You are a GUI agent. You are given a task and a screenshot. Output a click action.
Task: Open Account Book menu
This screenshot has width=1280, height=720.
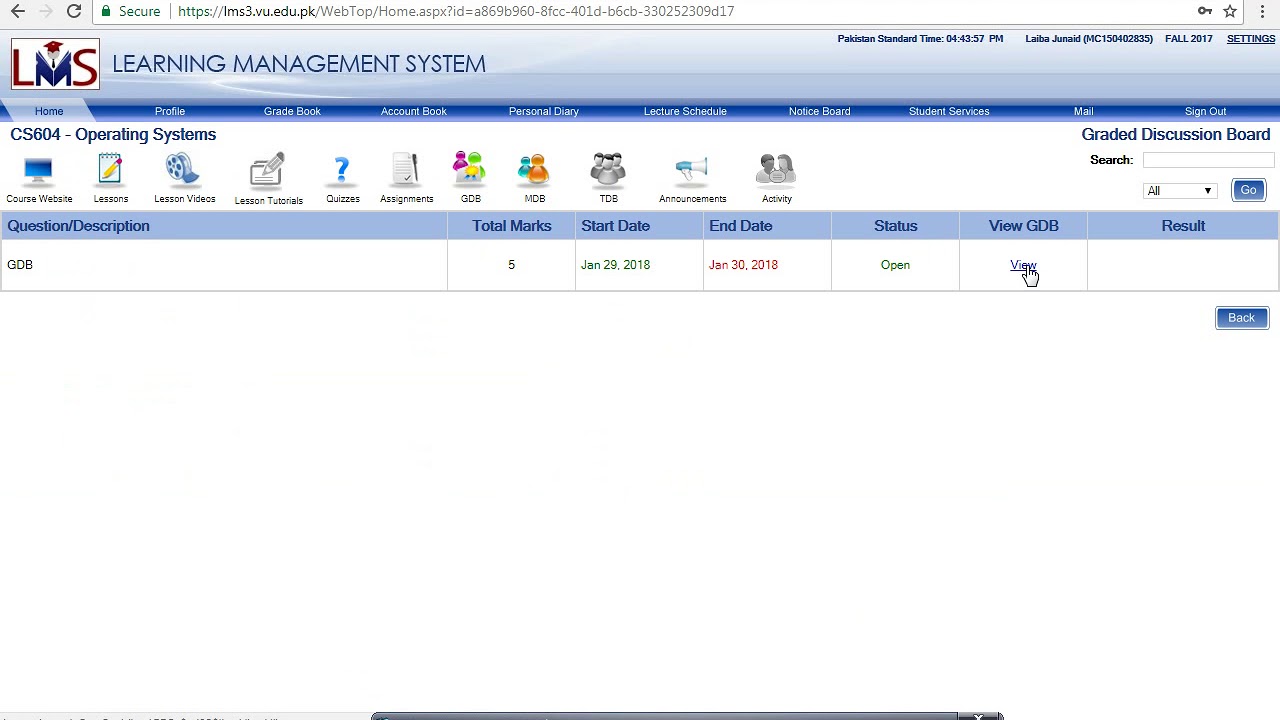pyautogui.click(x=413, y=111)
